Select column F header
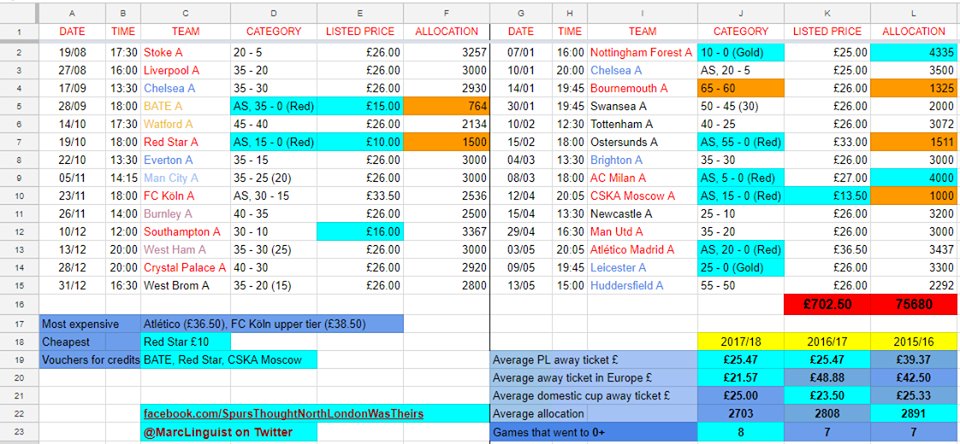 (446, 13)
